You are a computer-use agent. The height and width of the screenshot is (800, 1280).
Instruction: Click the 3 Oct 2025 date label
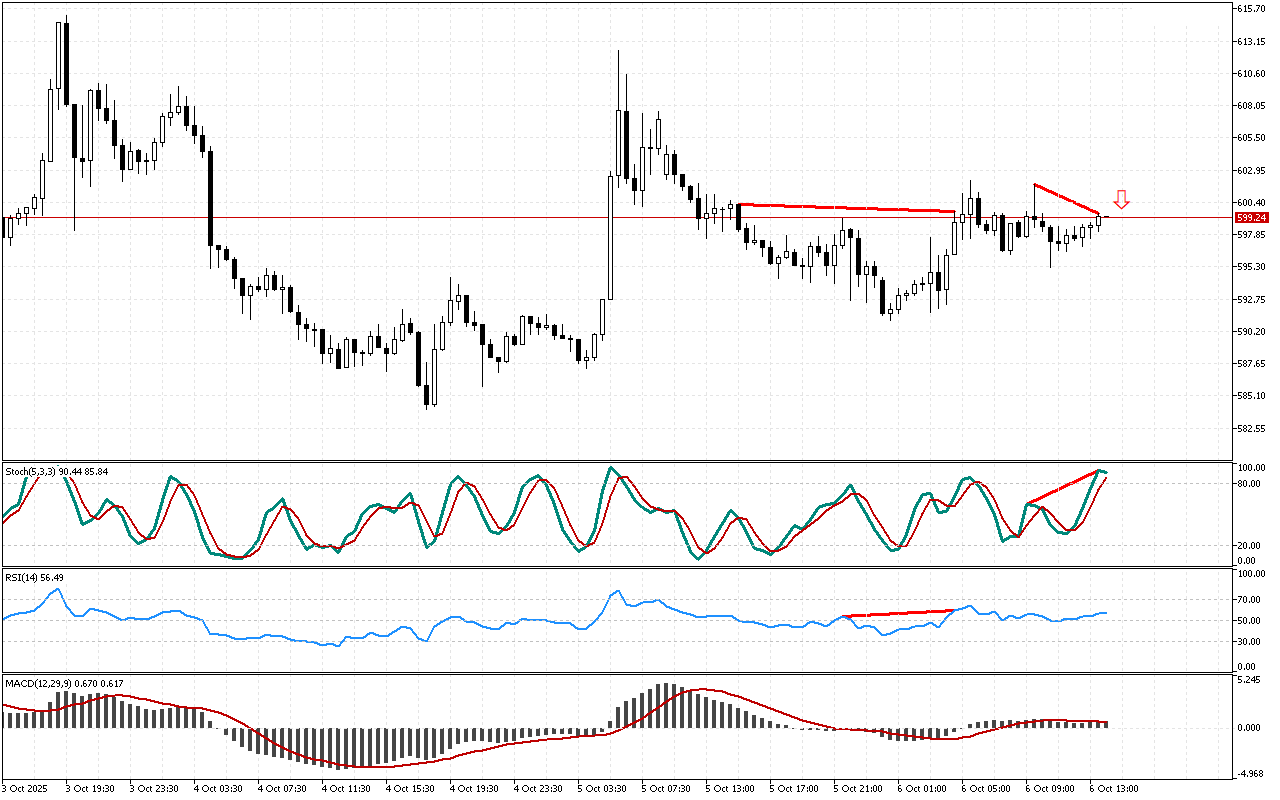[x=26, y=788]
